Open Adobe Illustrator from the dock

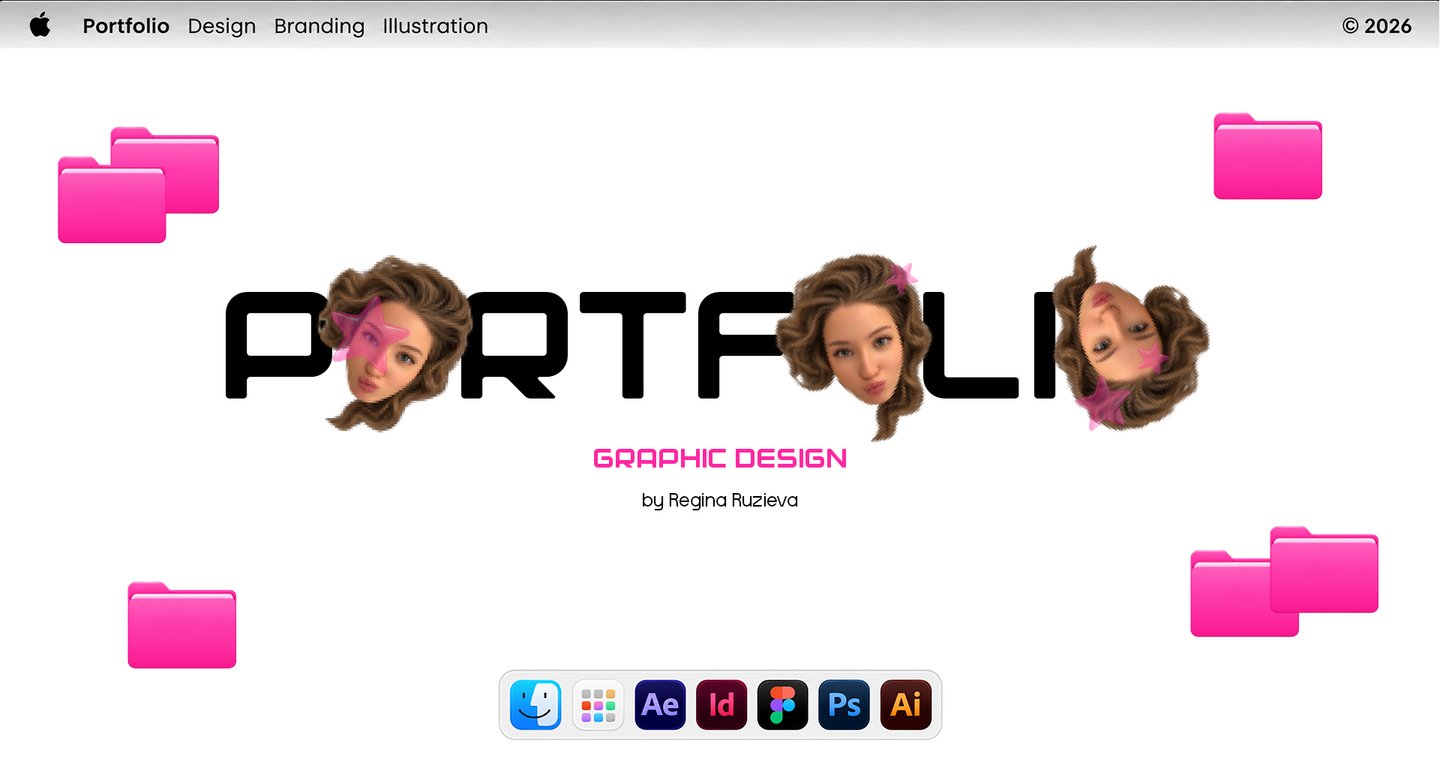pyautogui.click(x=906, y=705)
